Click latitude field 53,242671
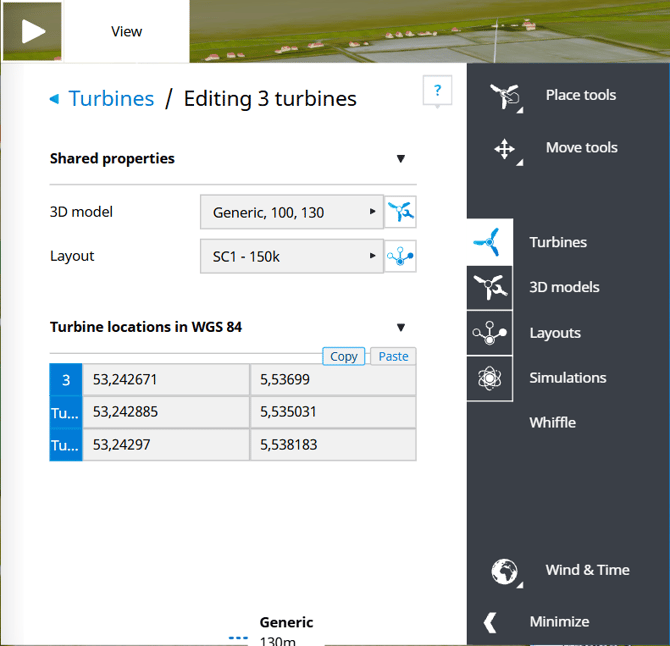The width and height of the screenshot is (670, 646). click(x=166, y=380)
